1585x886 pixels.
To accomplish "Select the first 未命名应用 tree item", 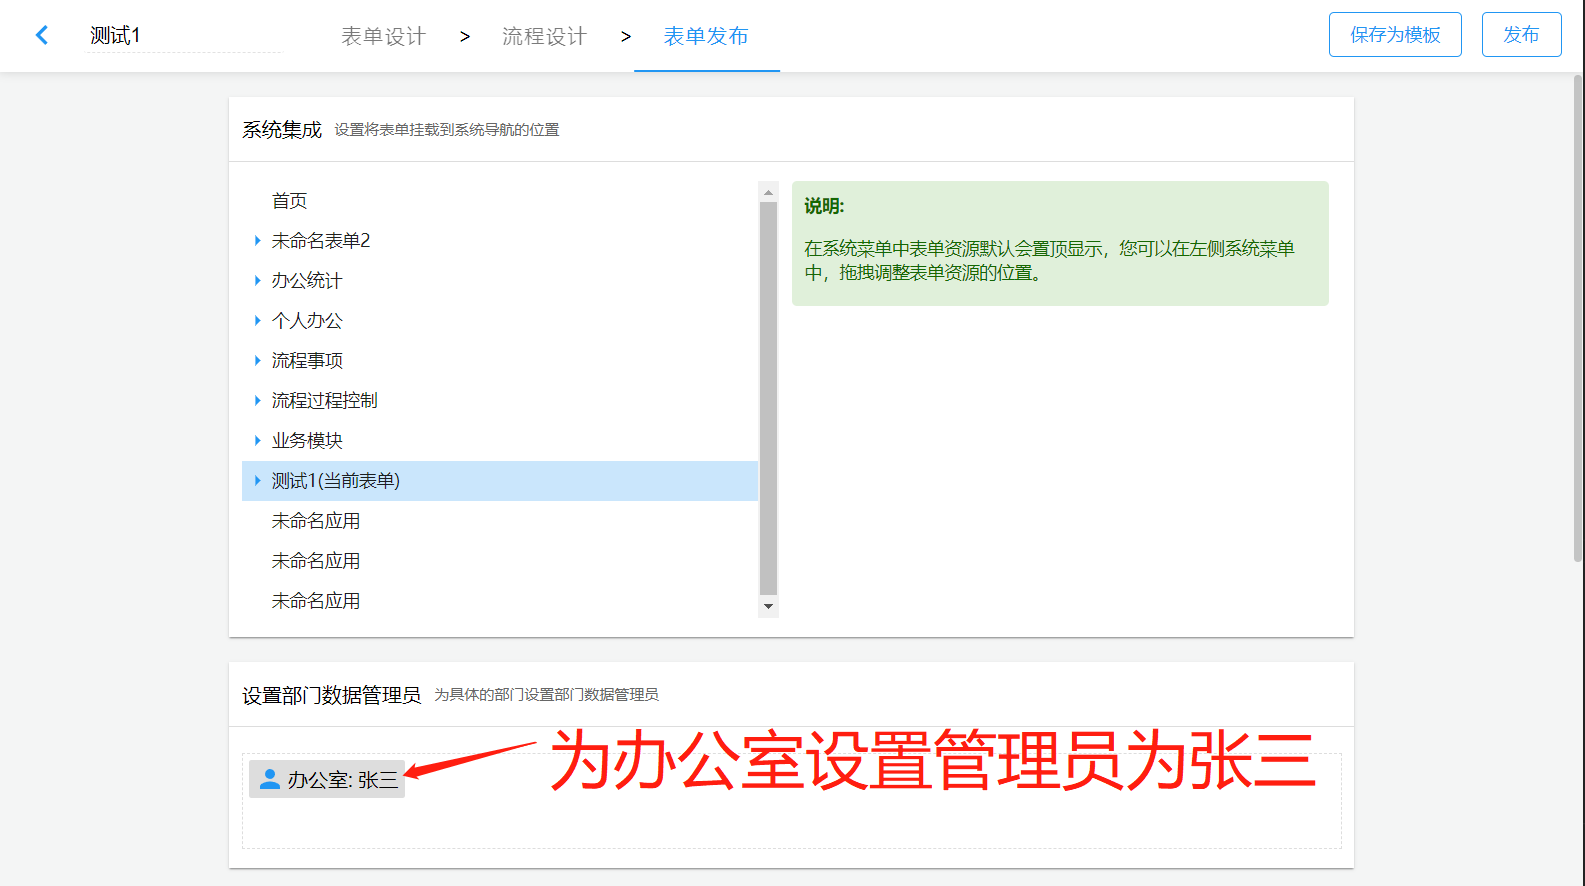I will tap(316, 521).
